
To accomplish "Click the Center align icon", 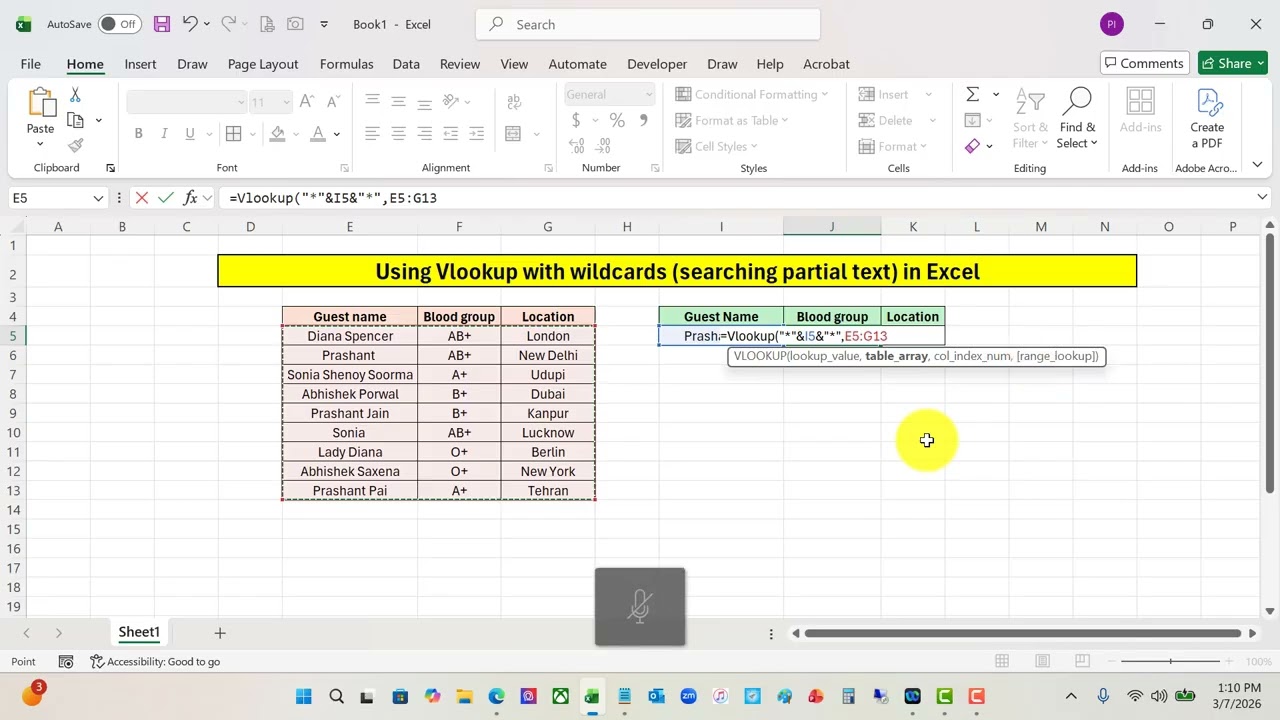I will pyautogui.click(x=398, y=134).
